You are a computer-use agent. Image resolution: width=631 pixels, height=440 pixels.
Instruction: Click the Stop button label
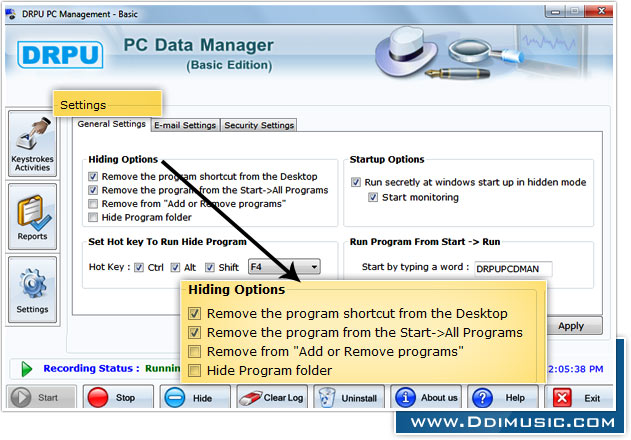[x=125, y=398]
